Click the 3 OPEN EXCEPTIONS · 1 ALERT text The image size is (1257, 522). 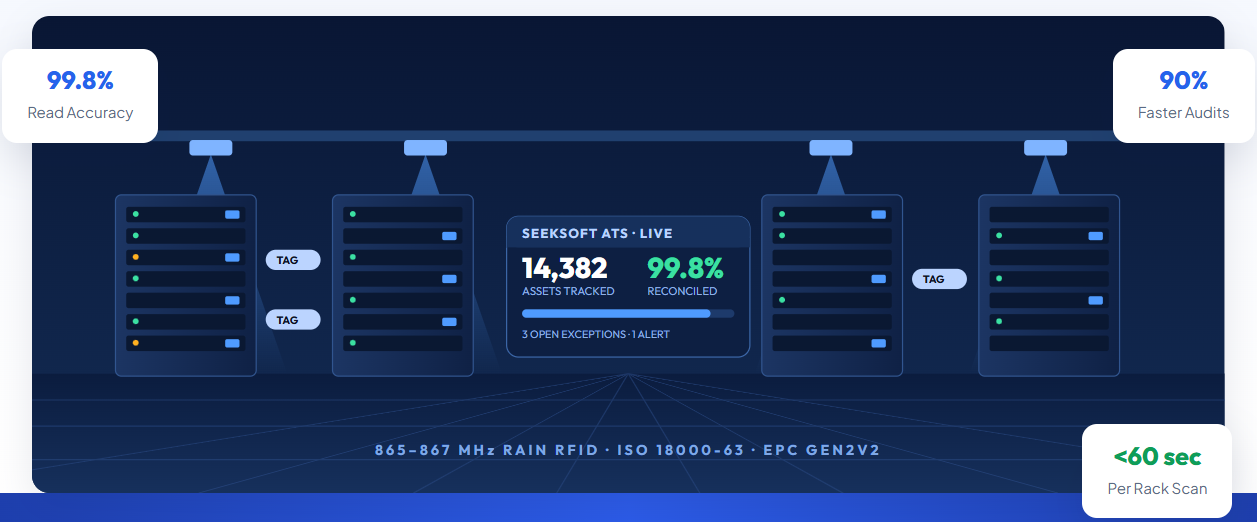596,334
